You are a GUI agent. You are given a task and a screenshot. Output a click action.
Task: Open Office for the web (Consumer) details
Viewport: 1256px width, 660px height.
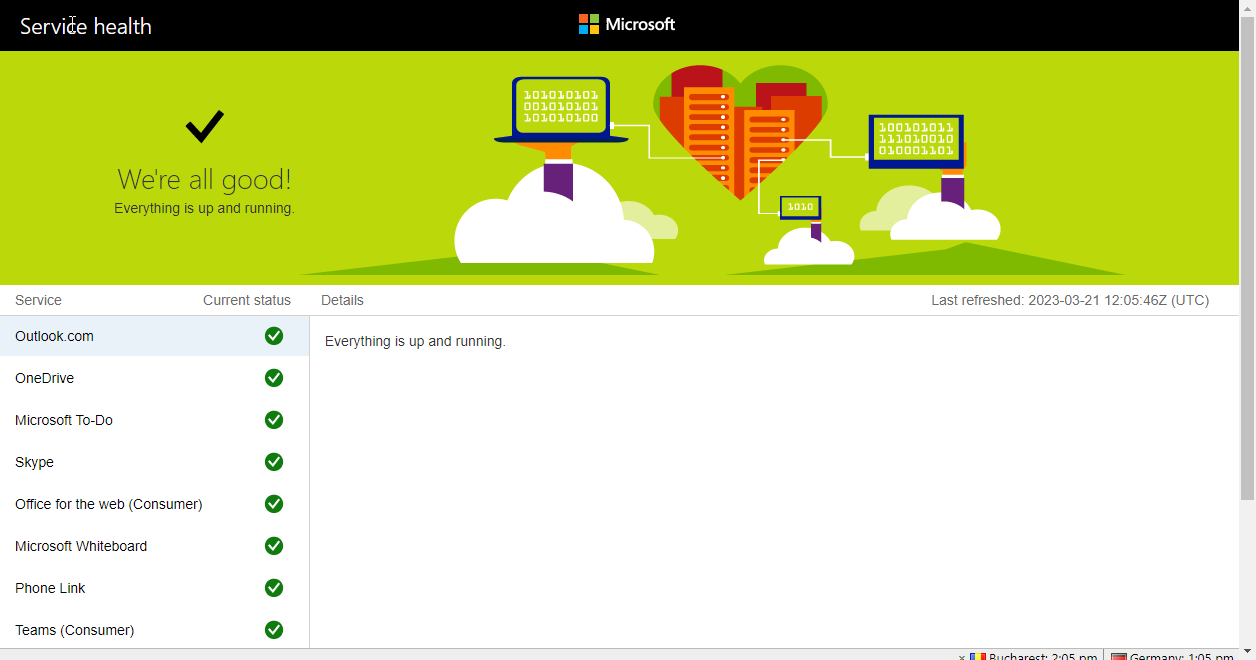[x=155, y=504]
